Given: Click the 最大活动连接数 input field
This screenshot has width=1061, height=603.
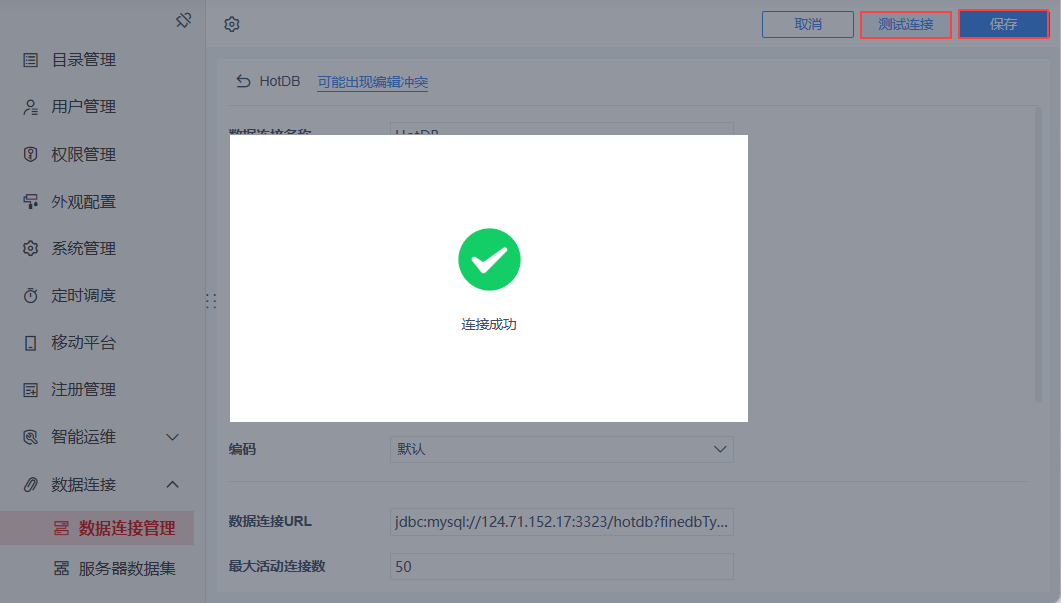Looking at the screenshot, I should [x=562, y=566].
